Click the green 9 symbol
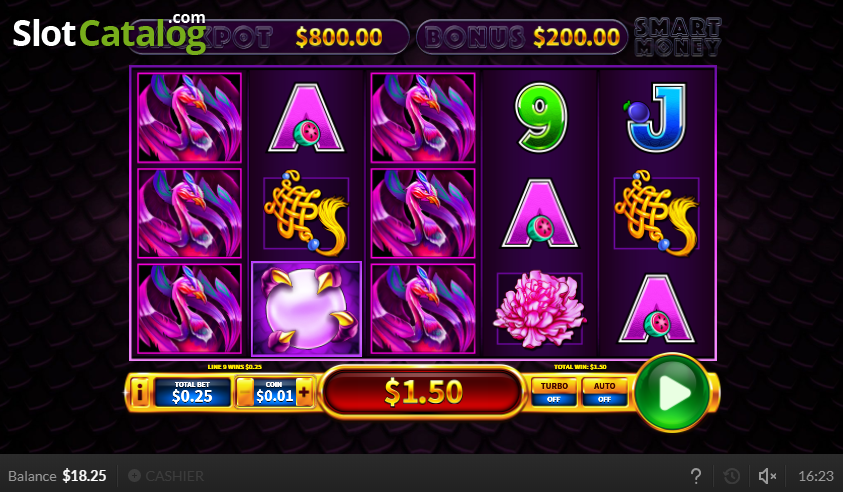843x492 pixels. [x=541, y=117]
